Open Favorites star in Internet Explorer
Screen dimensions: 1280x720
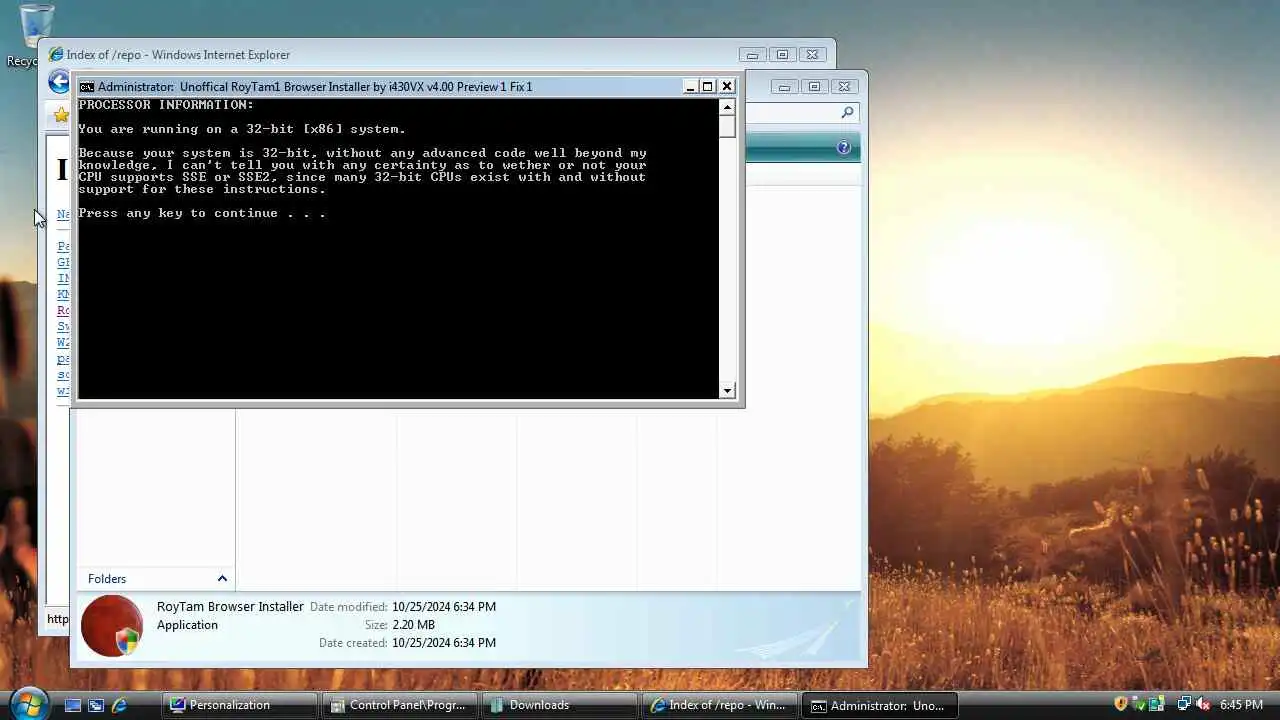[61, 115]
